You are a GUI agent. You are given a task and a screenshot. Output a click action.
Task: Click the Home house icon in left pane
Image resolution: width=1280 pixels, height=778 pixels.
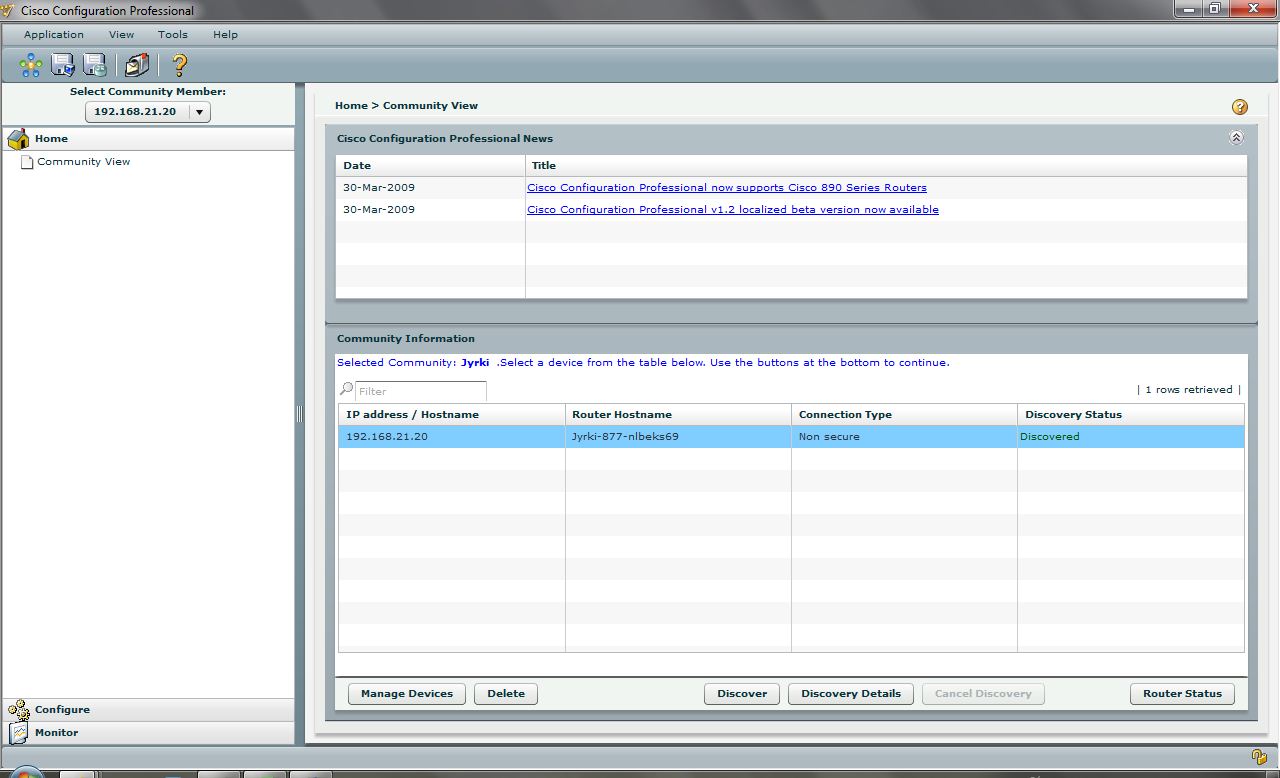click(18, 139)
